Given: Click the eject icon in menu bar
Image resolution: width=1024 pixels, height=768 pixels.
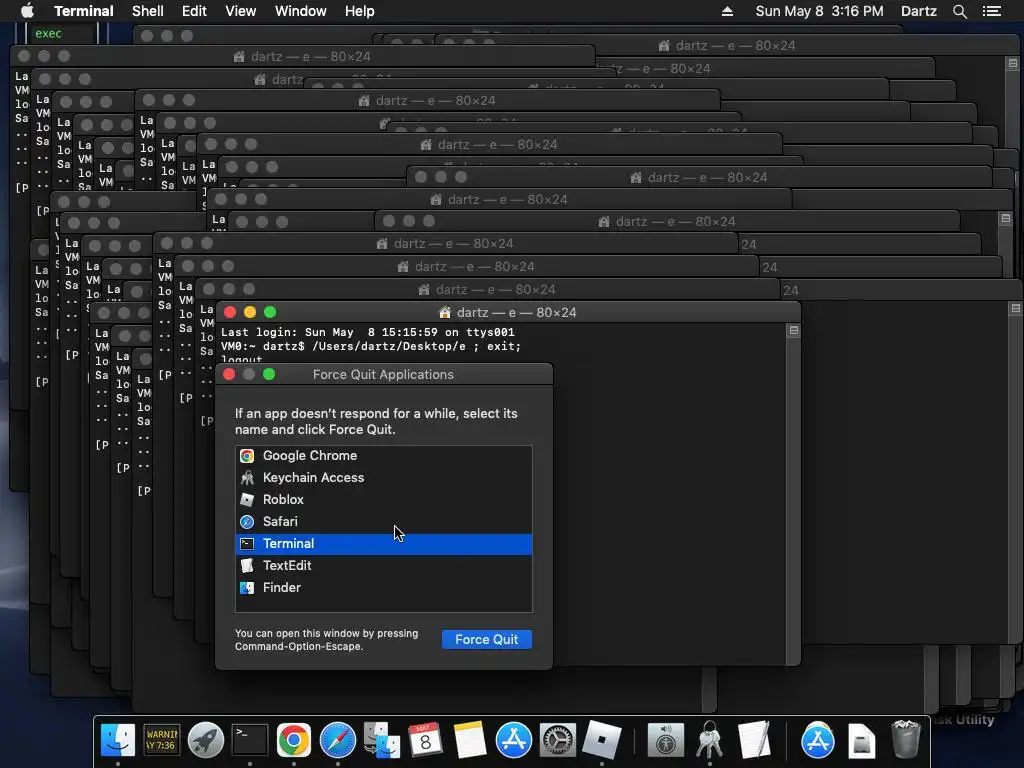Looking at the screenshot, I should point(727,11).
